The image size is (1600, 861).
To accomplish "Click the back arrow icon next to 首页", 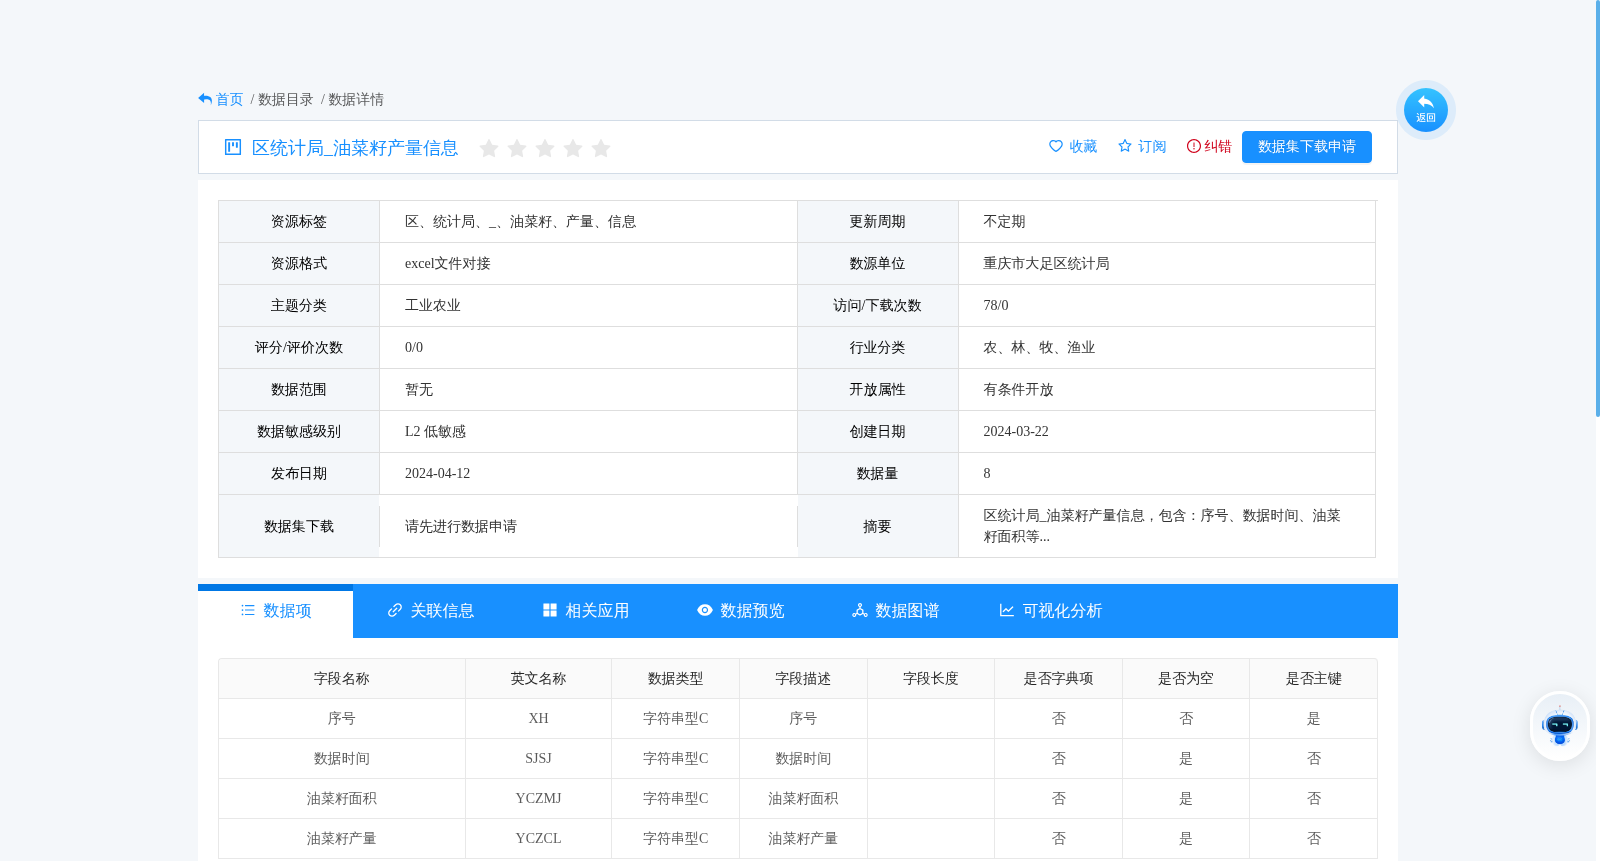I will click(x=205, y=99).
